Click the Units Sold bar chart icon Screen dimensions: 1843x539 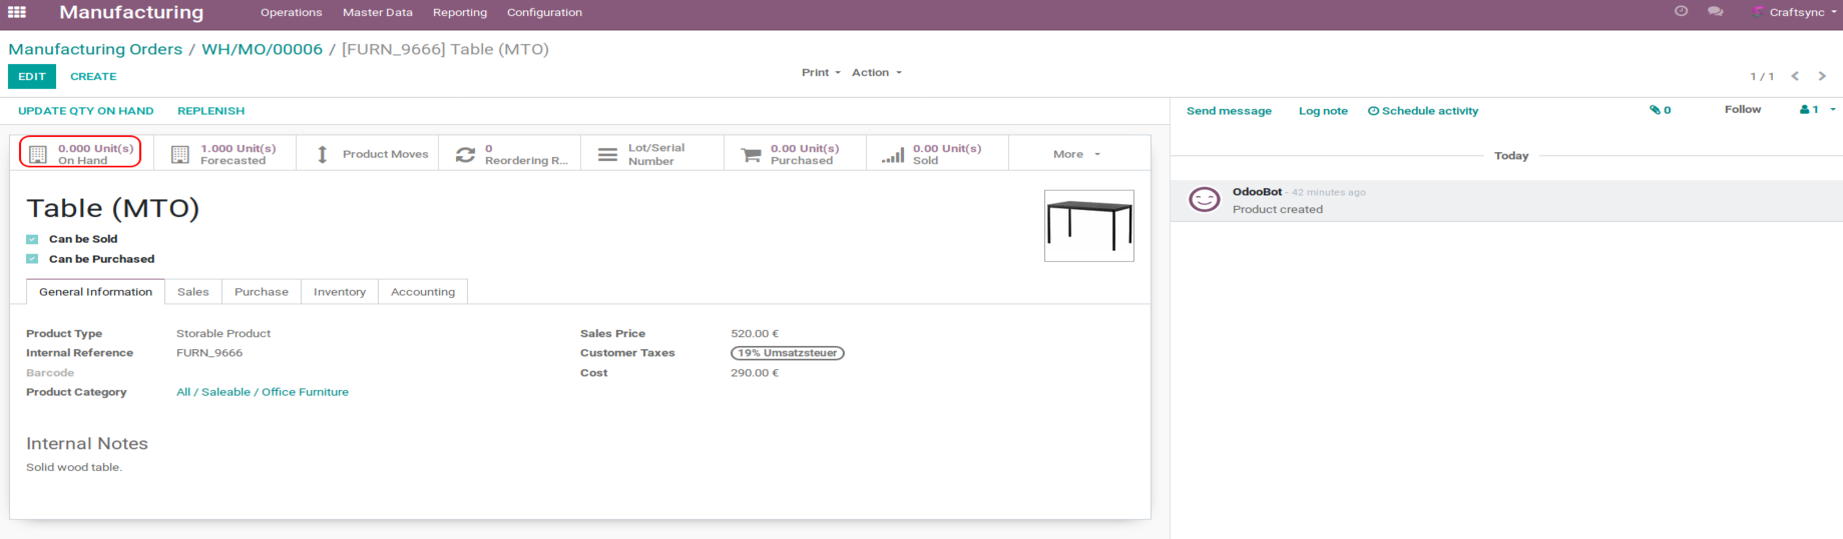point(893,155)
